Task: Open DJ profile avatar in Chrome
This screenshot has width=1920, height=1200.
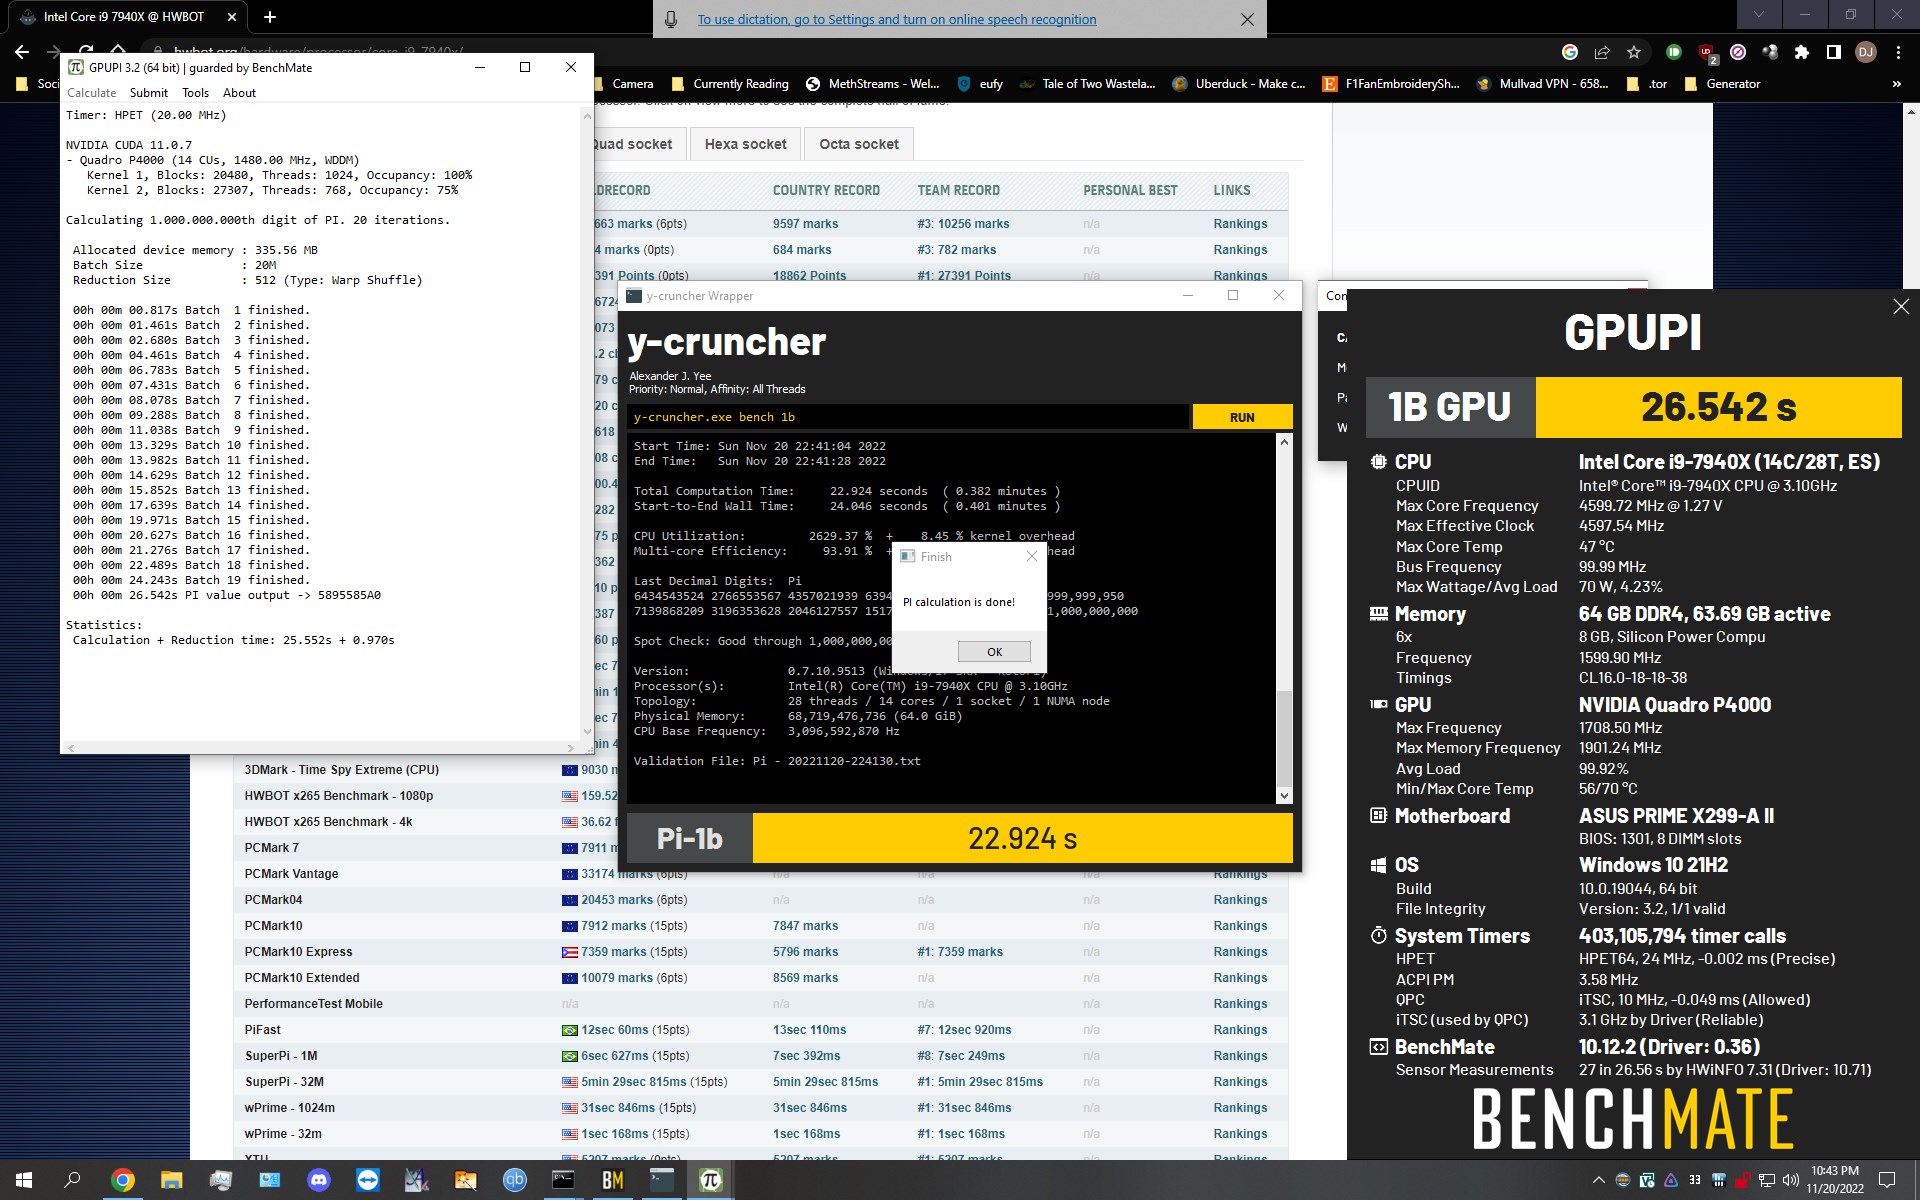Action: click(x=1866, y=52)
